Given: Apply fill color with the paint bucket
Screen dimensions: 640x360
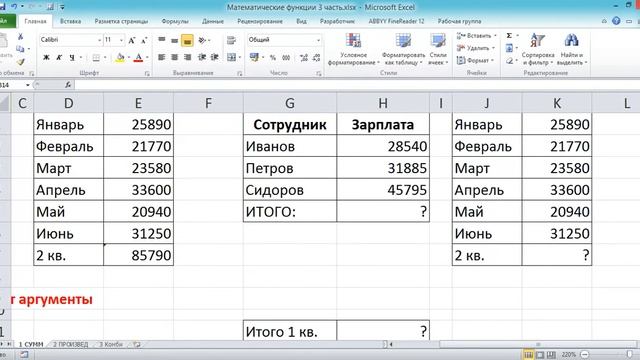Looking at the screenshot, I should click(120, 58).
